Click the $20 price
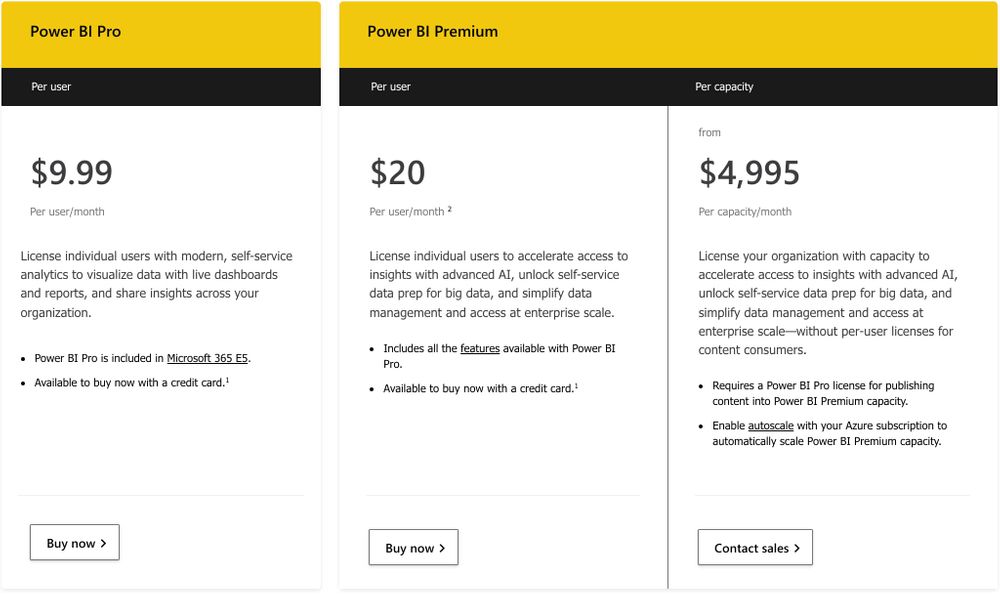The image size is (1000, 595). (397, 173)
